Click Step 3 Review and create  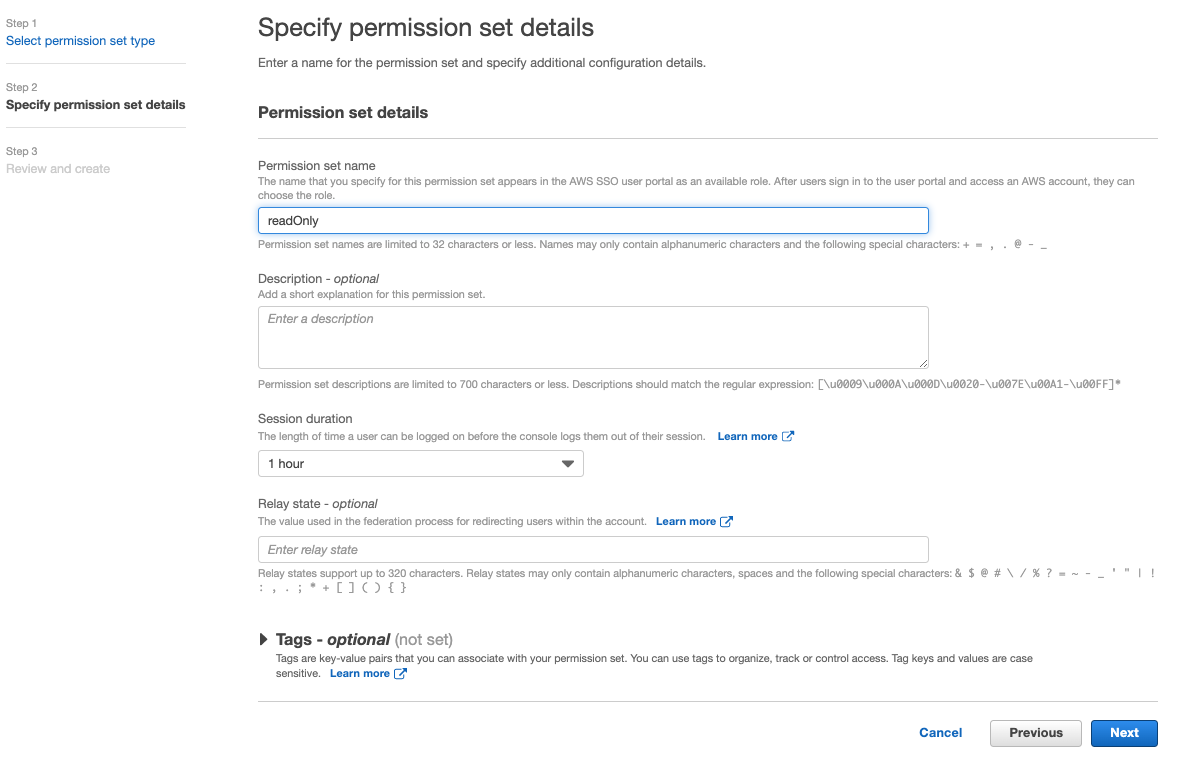(x=58, y=169)
